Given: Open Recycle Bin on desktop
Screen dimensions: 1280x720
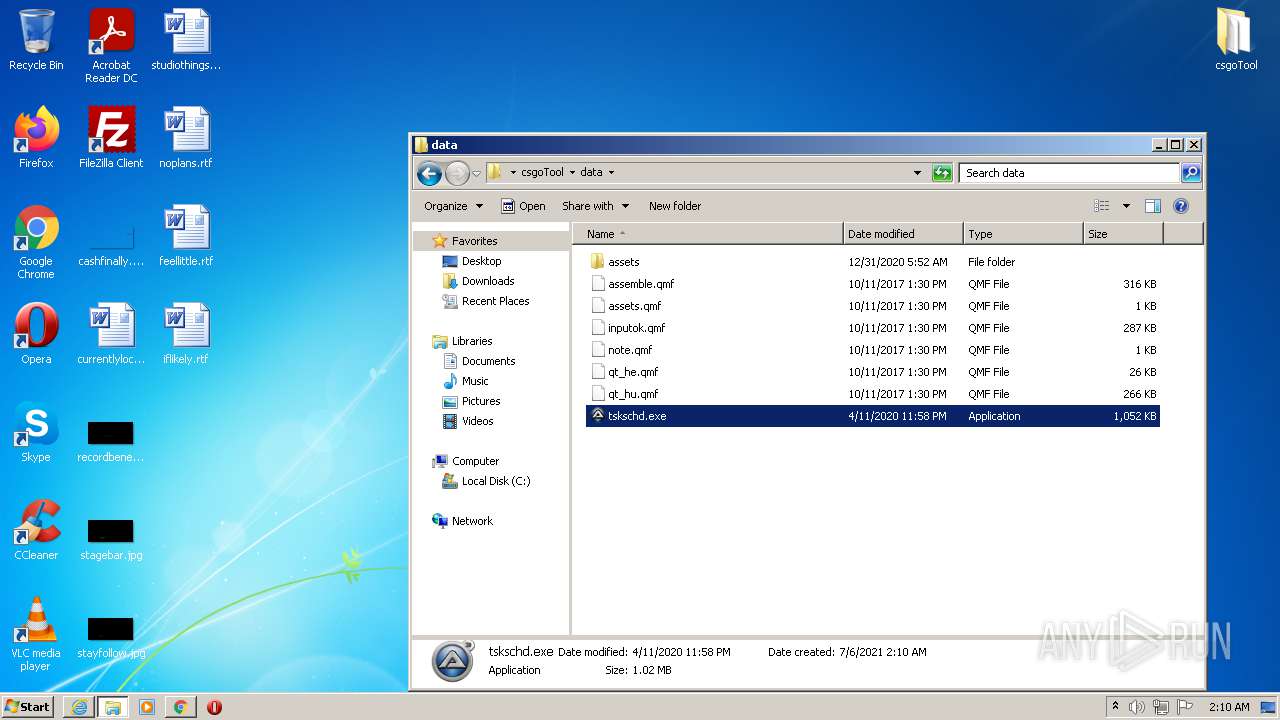Looking at the screenshot, I should coord(36,40).
